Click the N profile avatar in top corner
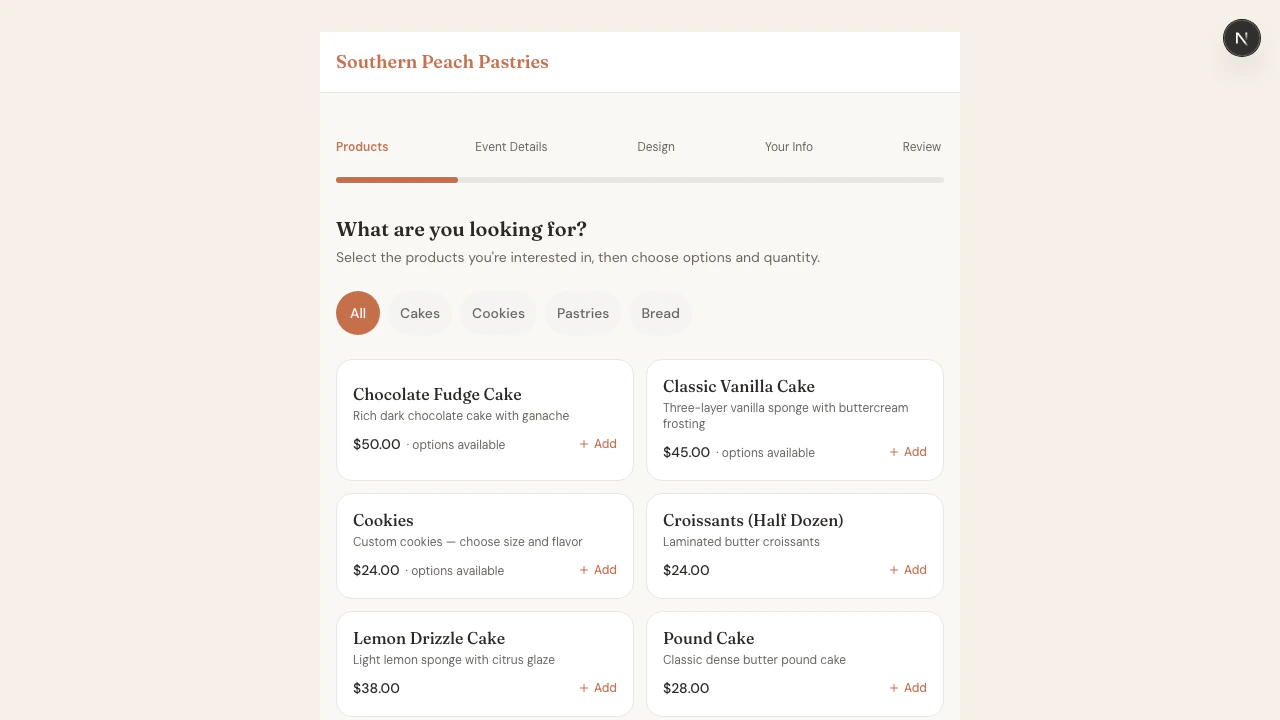 (x=1241, y=37)
